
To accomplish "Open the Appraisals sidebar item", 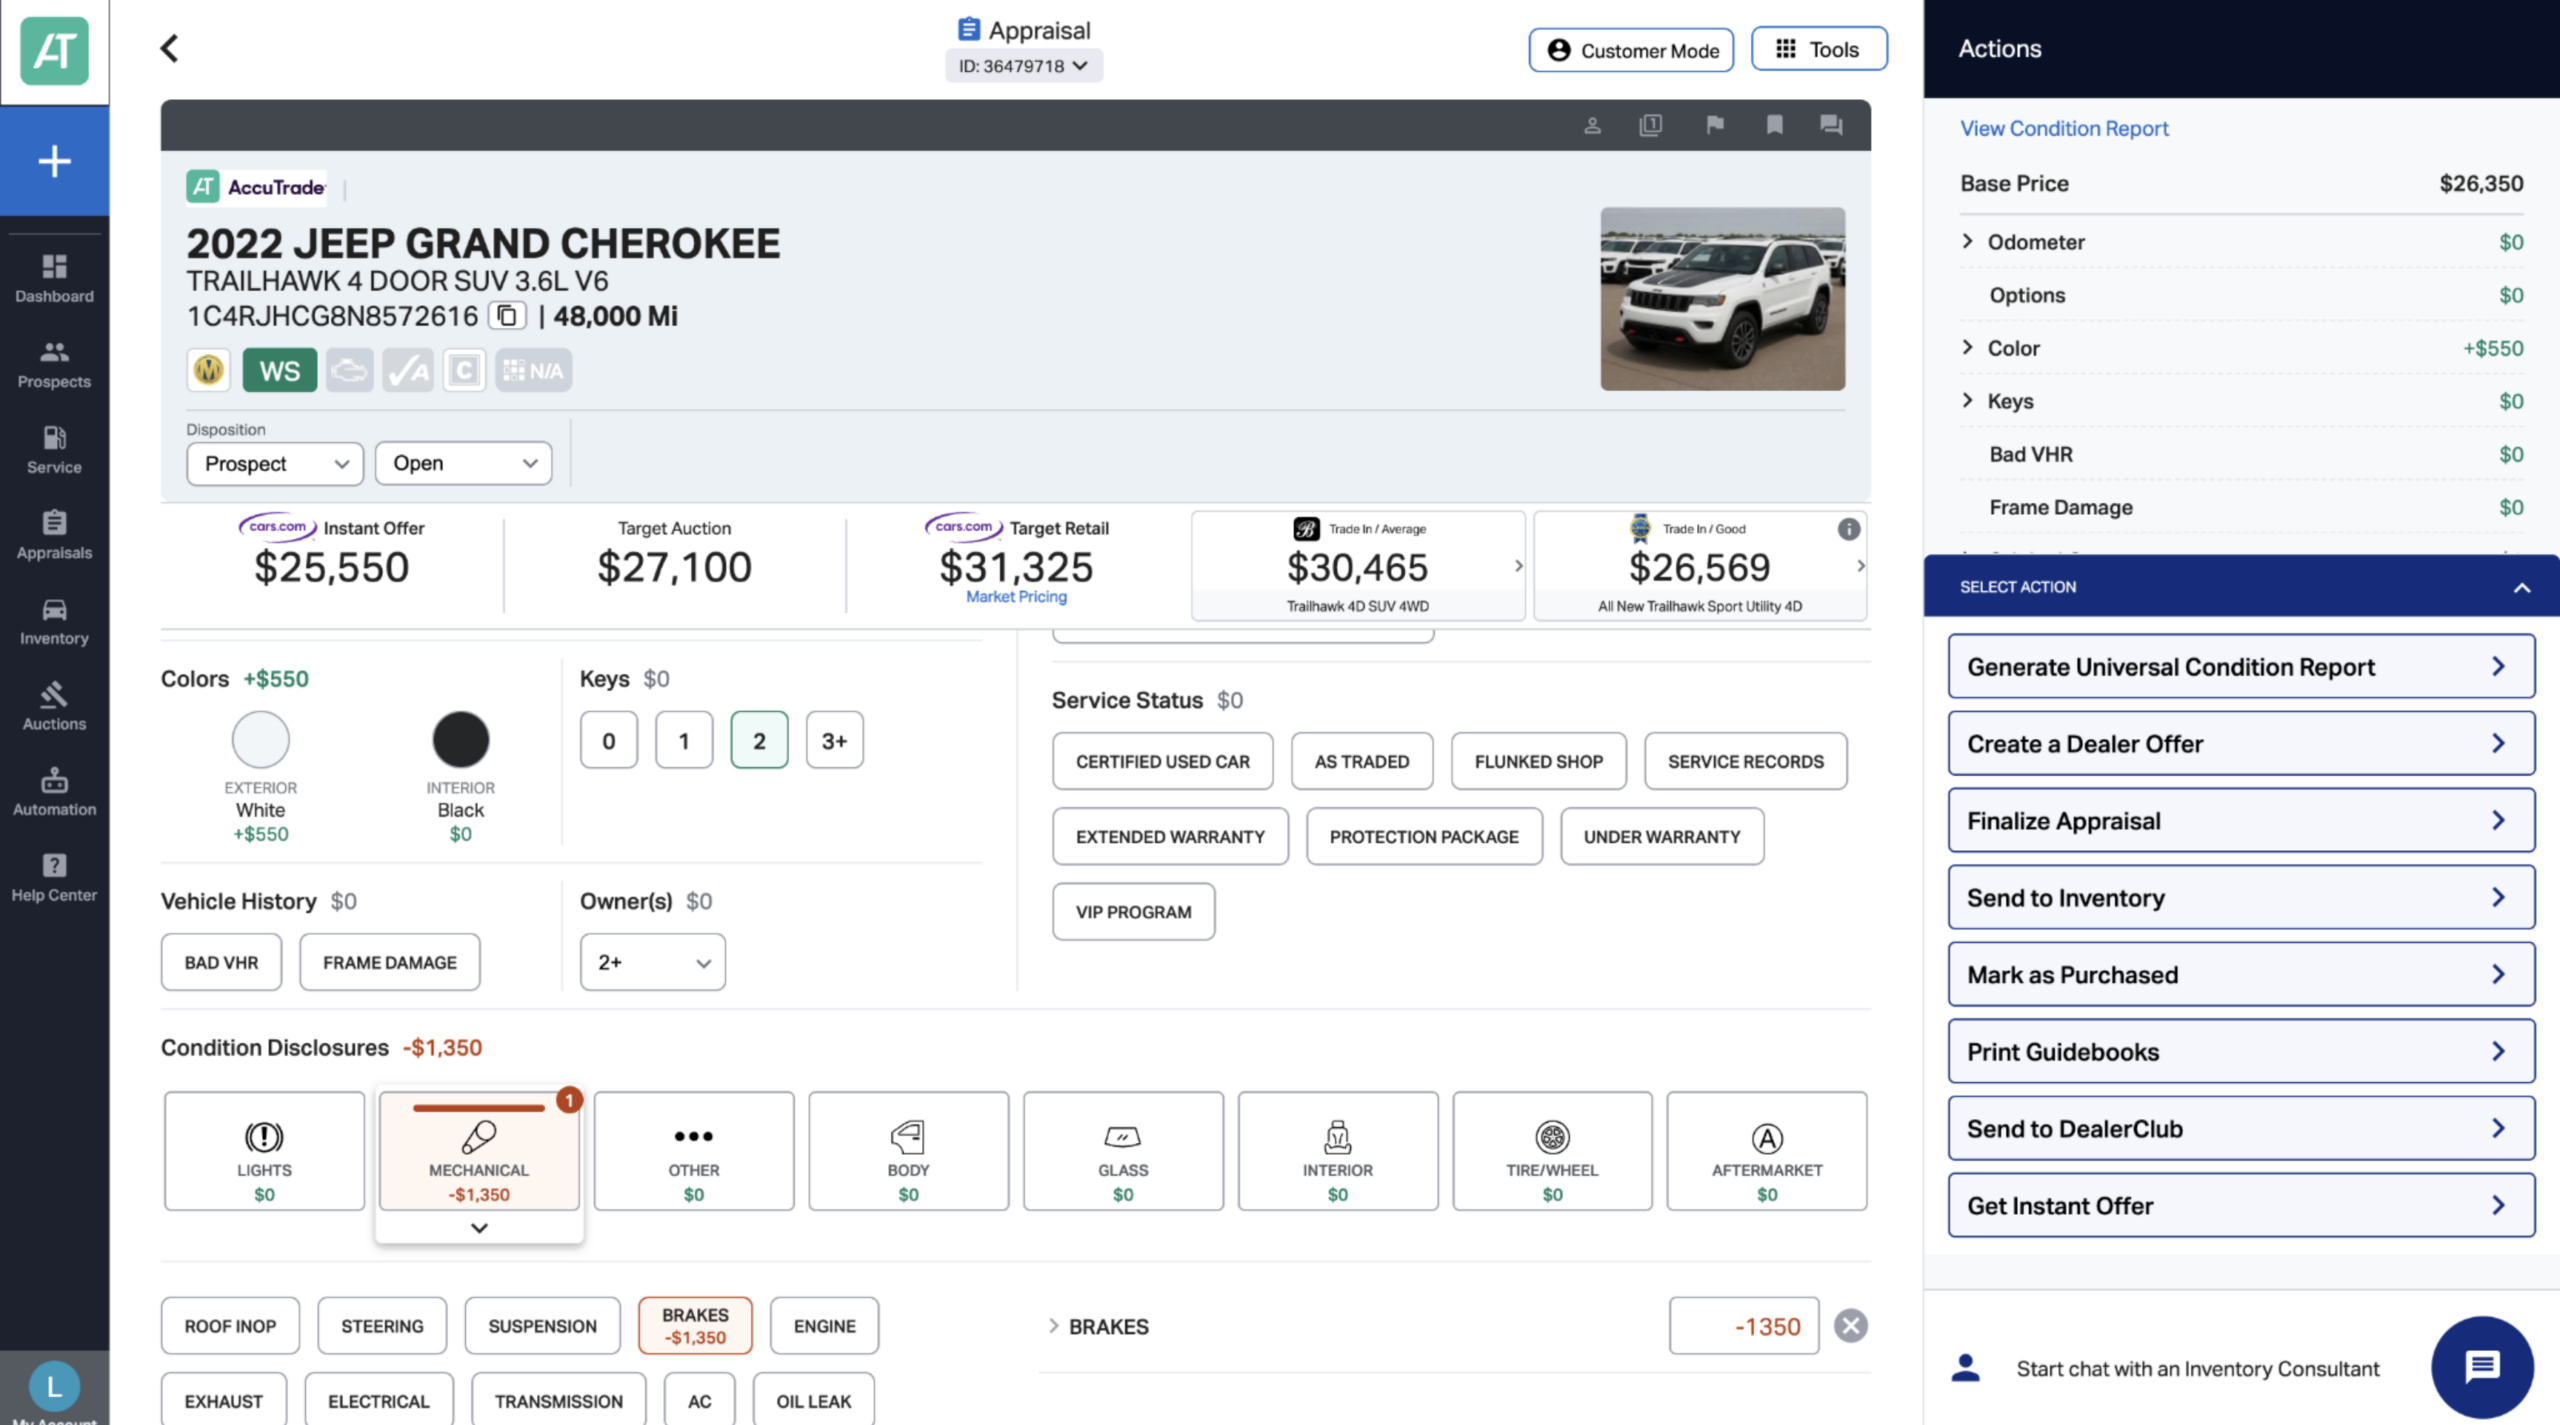I will (x=54, y=535).
